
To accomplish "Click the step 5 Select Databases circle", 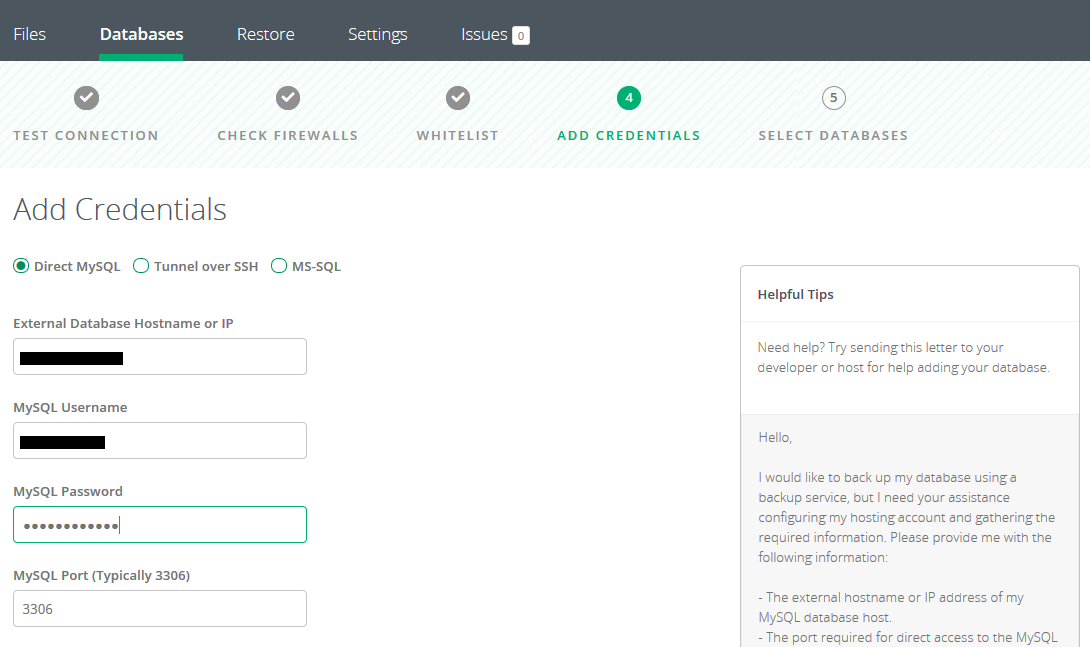I will click(x=833, y=98).
